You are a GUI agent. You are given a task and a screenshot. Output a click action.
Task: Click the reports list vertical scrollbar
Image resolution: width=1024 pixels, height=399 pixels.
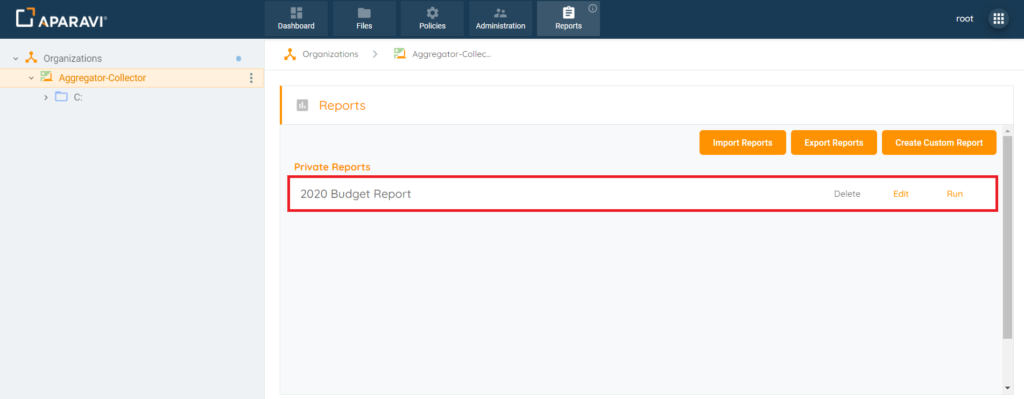(1008, 238)
